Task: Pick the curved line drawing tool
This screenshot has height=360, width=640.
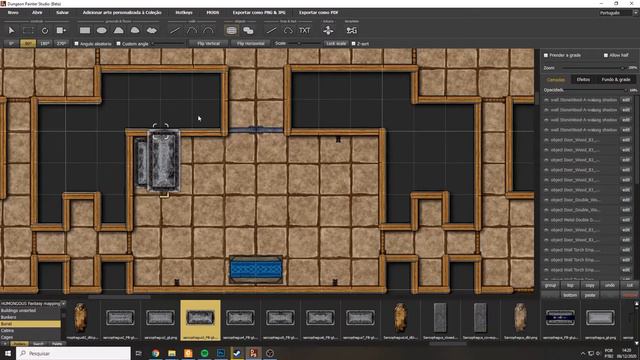Action: tap(288, 30)
